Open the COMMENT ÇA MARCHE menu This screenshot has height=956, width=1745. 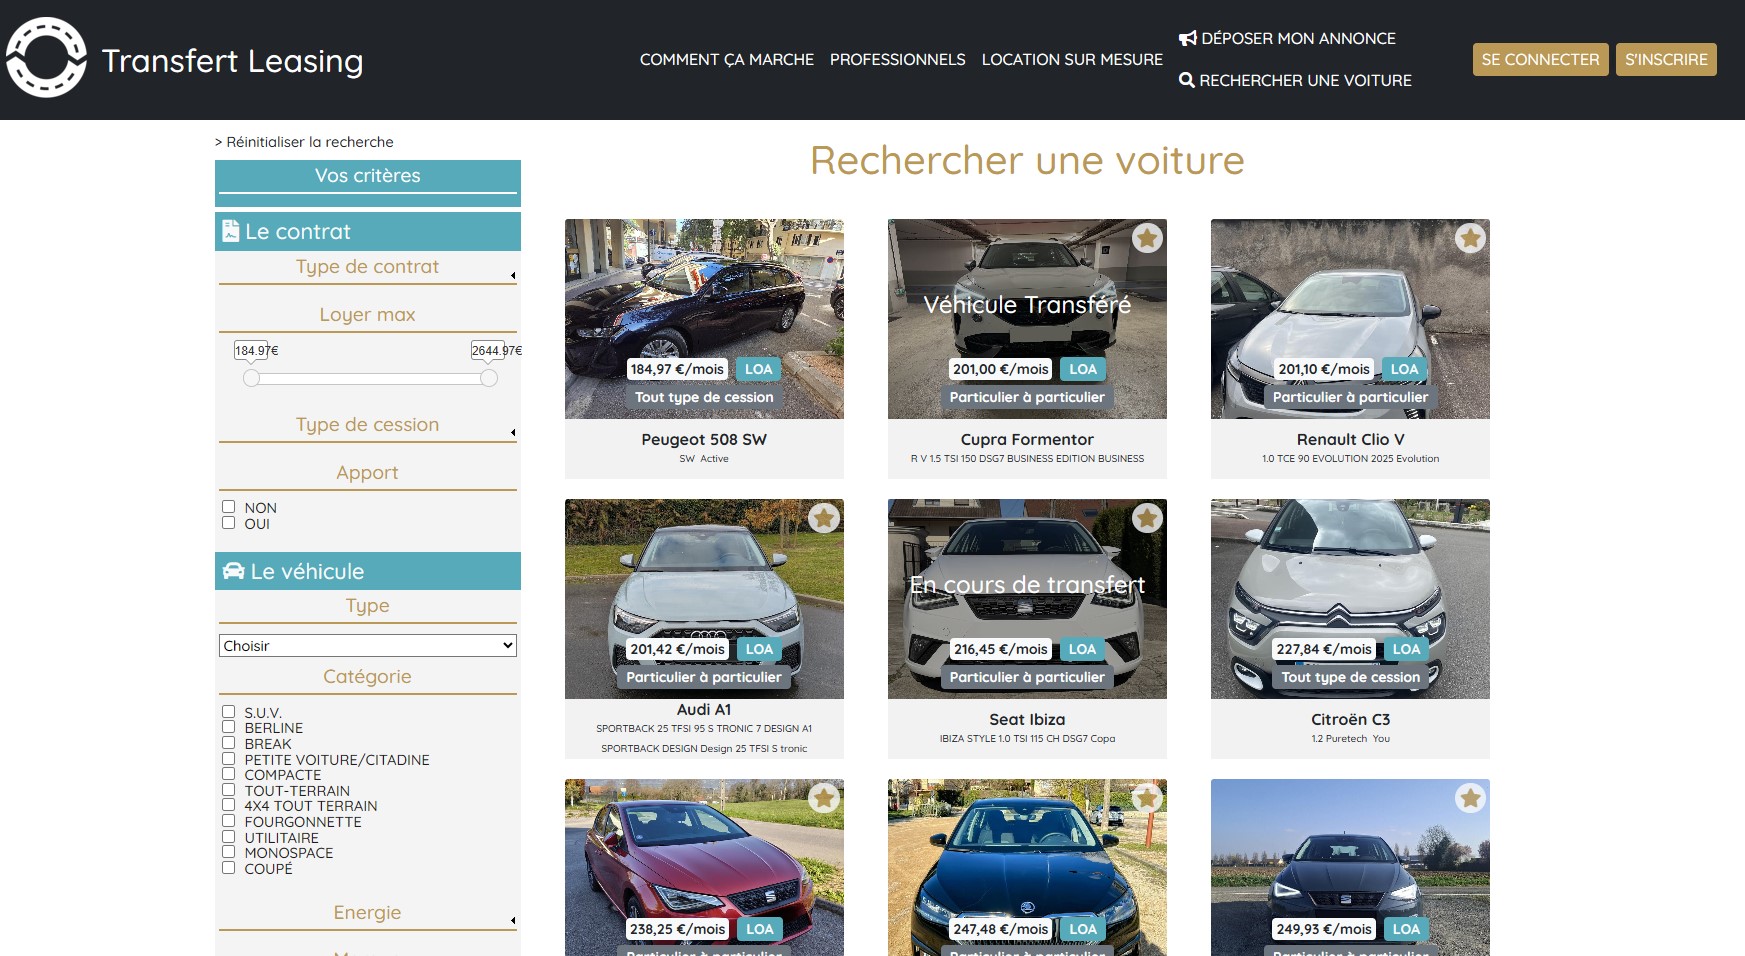coord(727,59)
